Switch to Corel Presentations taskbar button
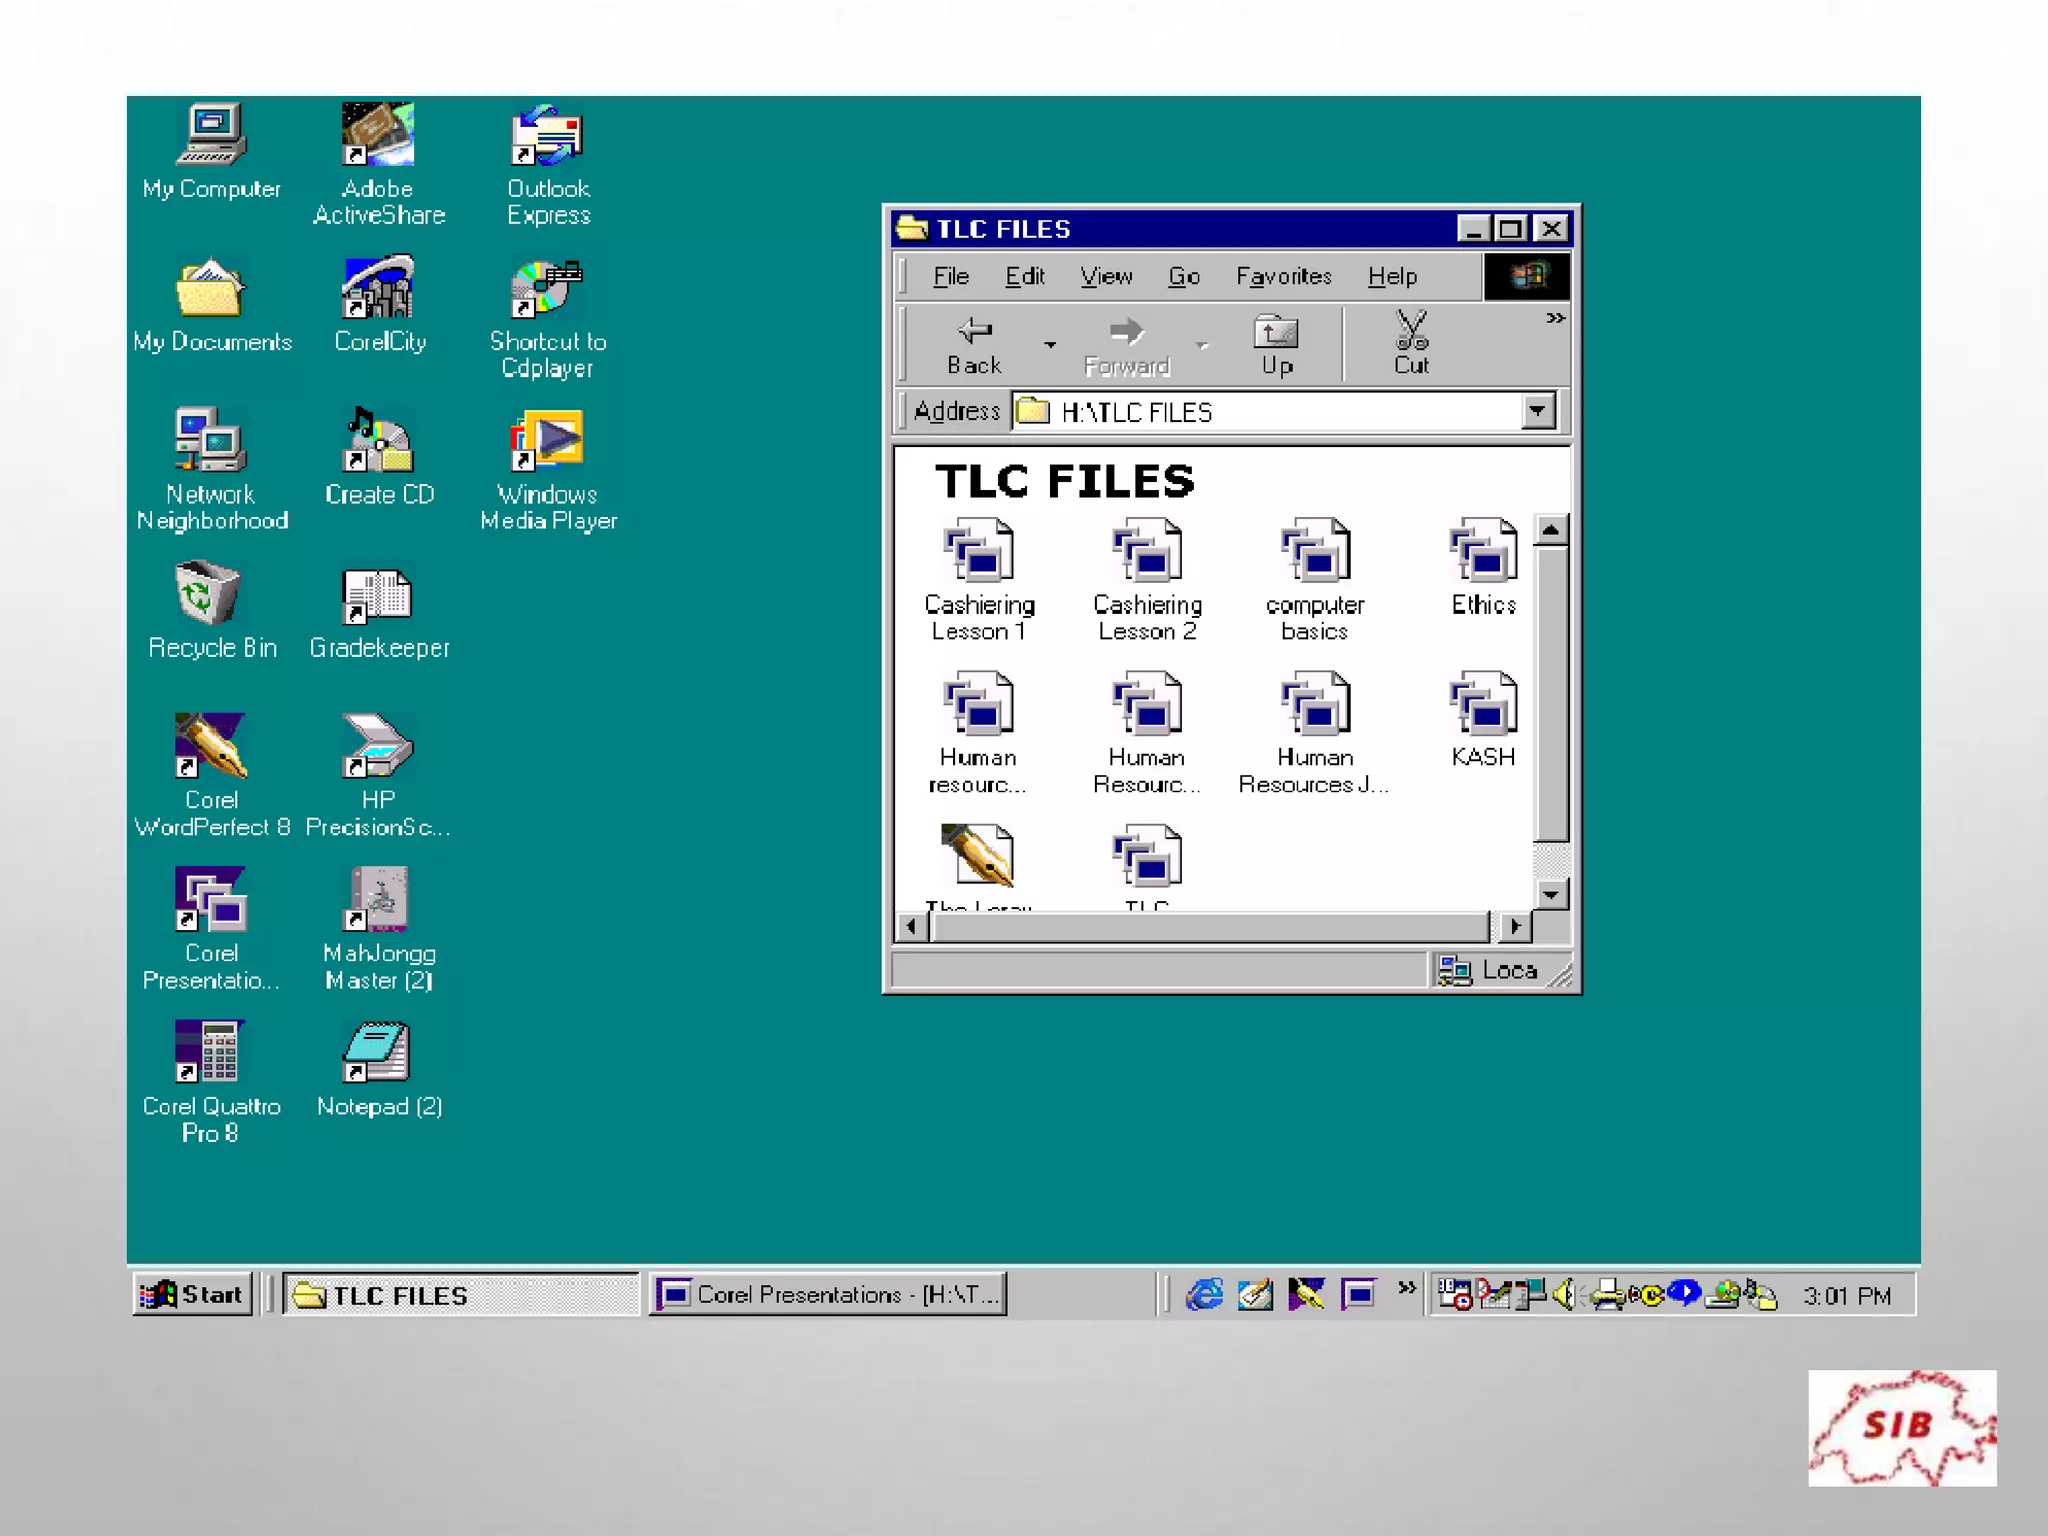This screenshot has width=2048, height=1536. (827, 1295)
